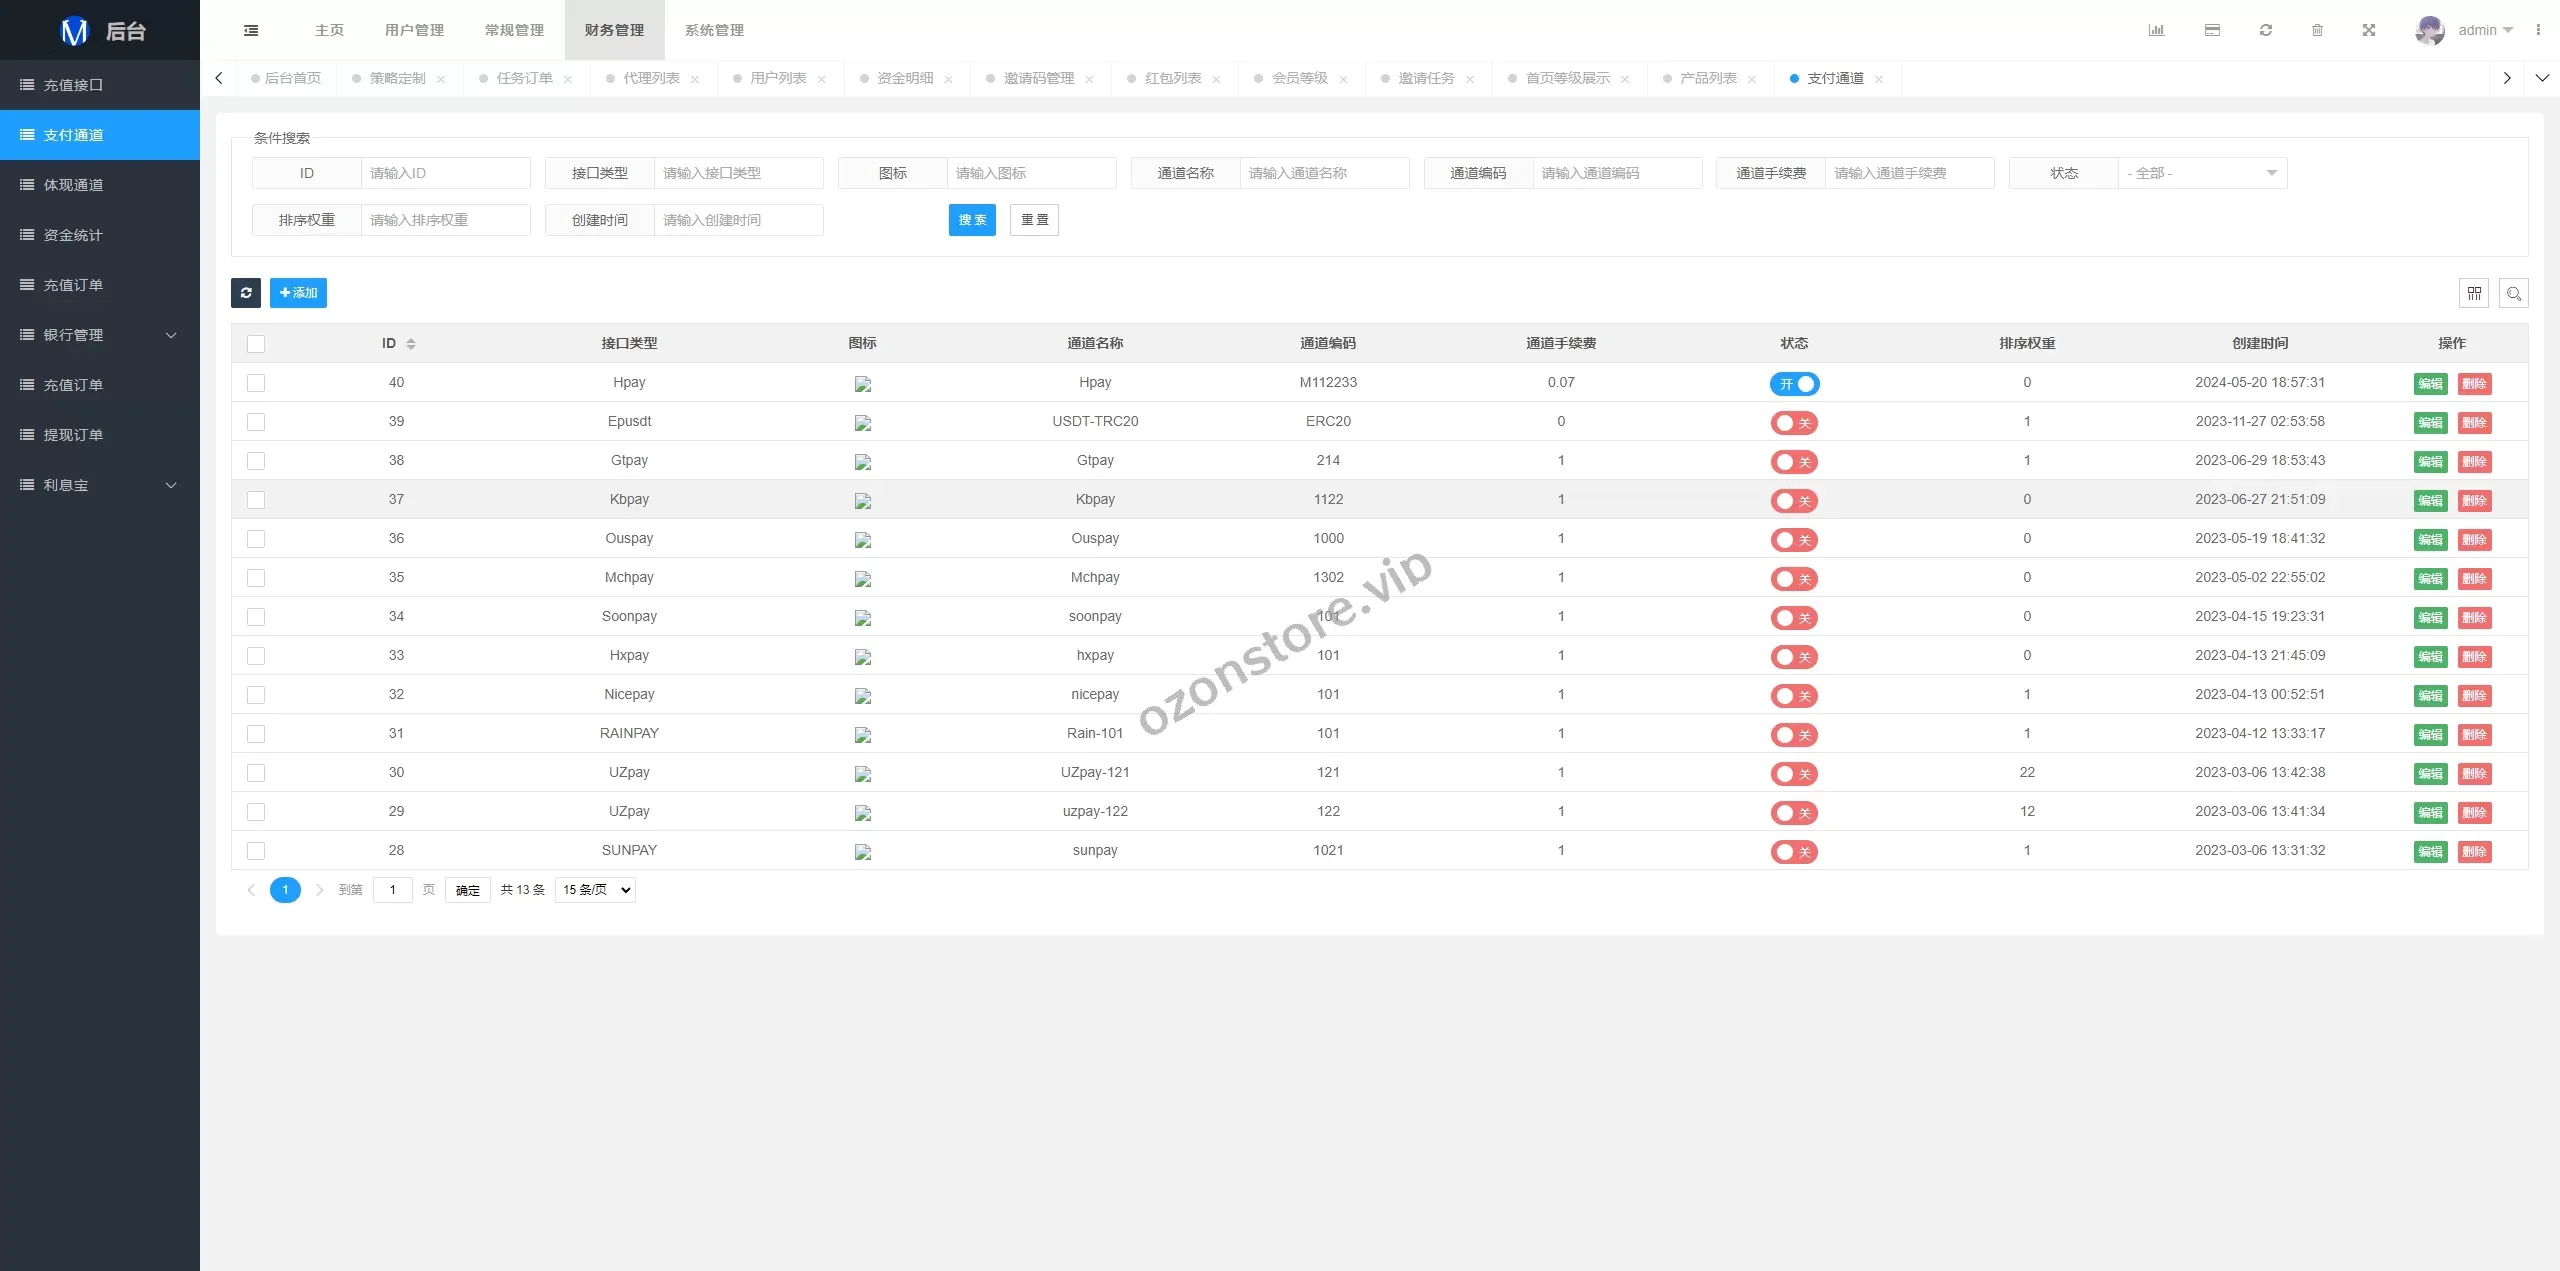
Task: Open the 状态 filter dropdown
Action: (2202, 173)
